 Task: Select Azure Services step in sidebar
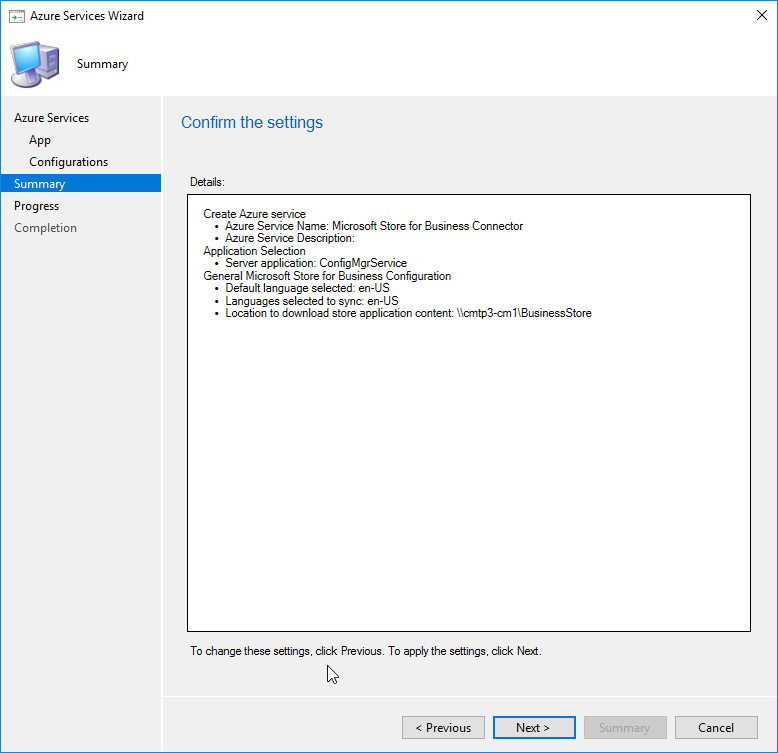(x=52, y=118)
